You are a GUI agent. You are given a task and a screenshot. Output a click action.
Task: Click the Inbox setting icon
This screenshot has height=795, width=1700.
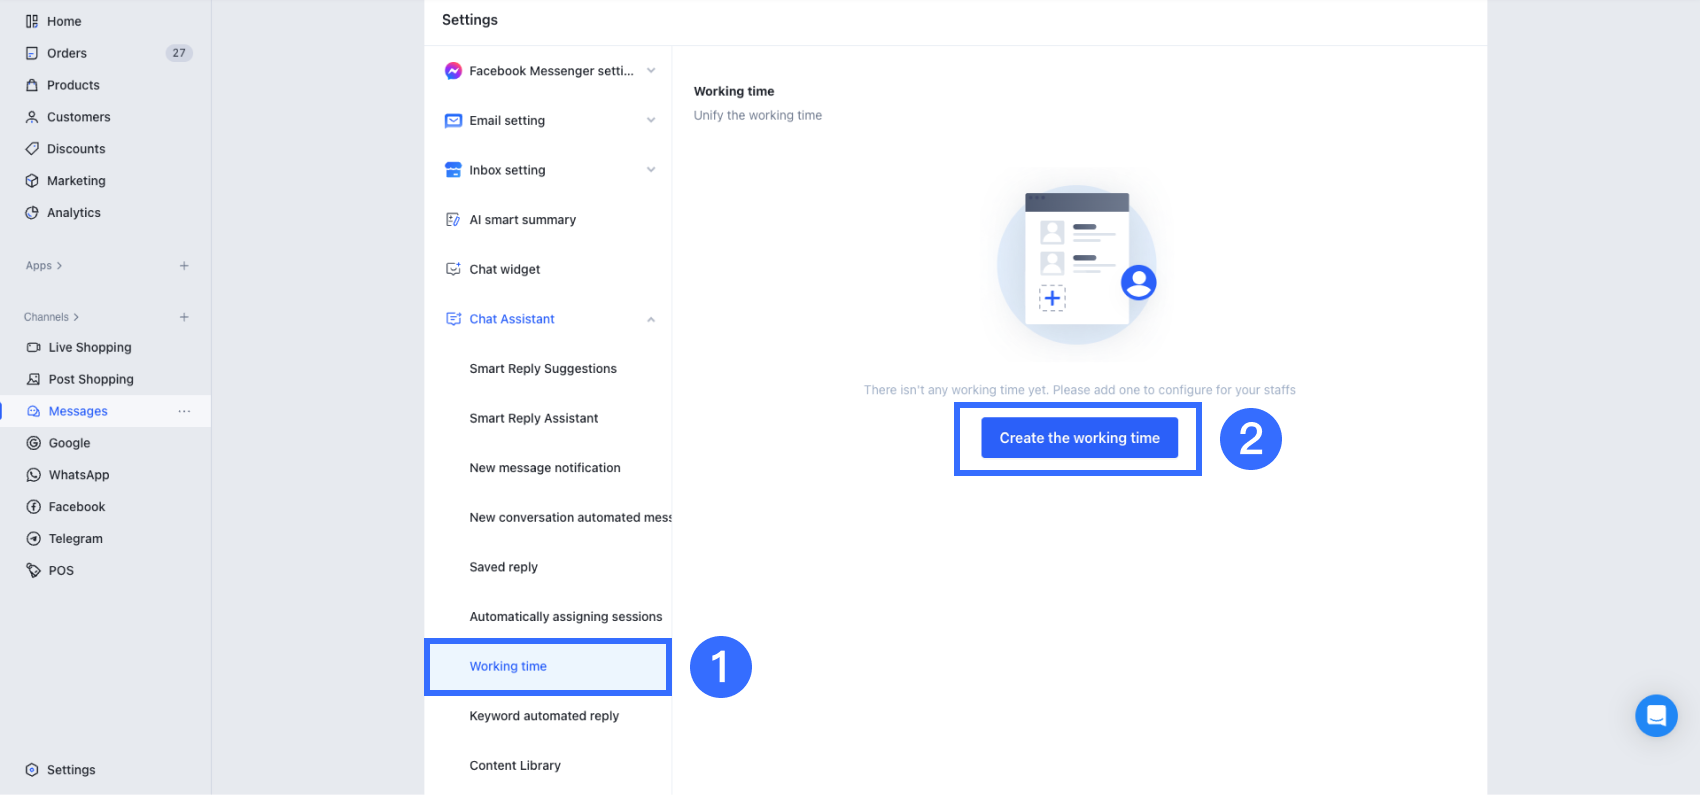coord(453,170)
